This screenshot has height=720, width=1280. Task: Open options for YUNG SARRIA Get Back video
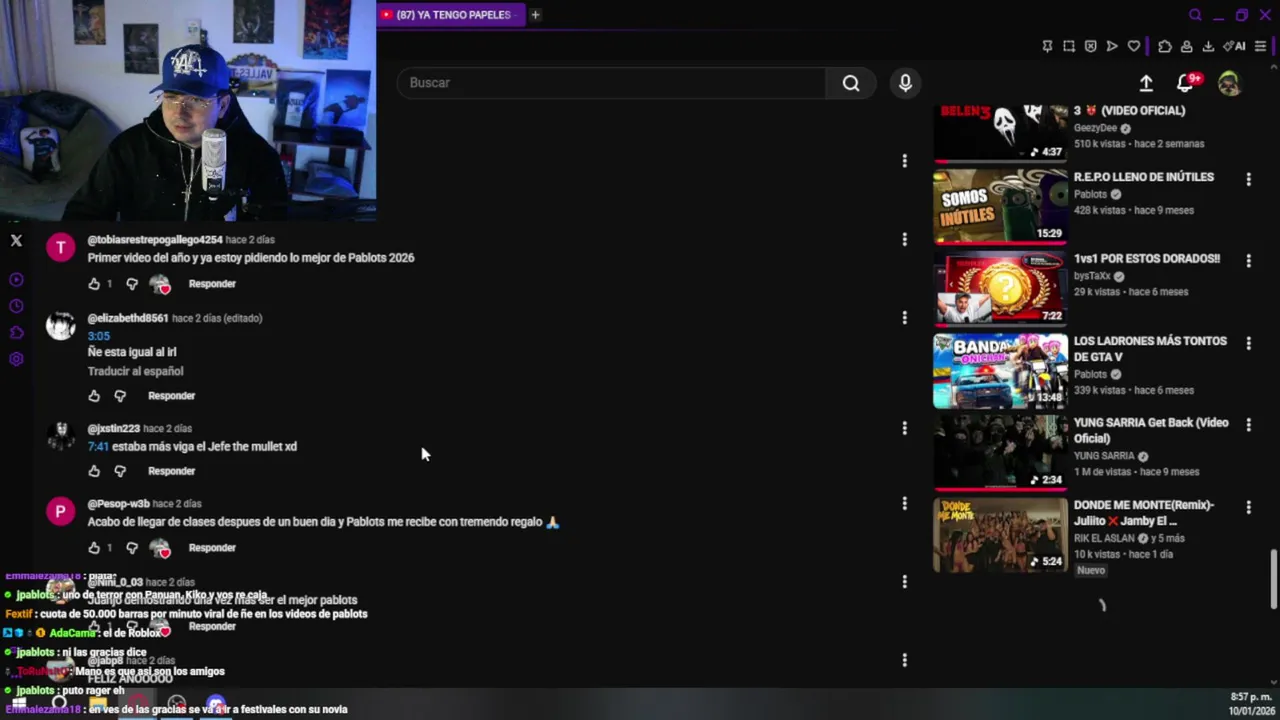pyautogui.click(x=1248, y=425)
